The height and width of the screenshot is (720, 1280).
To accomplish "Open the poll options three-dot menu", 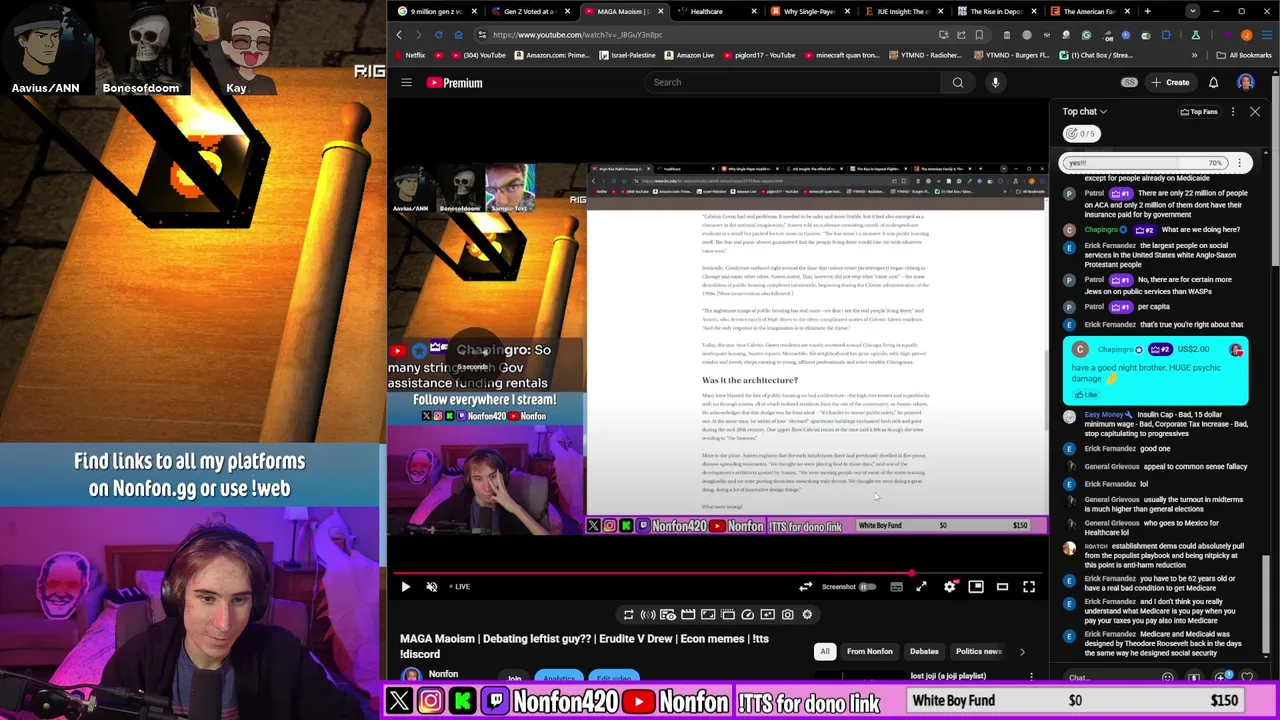I will coord(1239,163).
